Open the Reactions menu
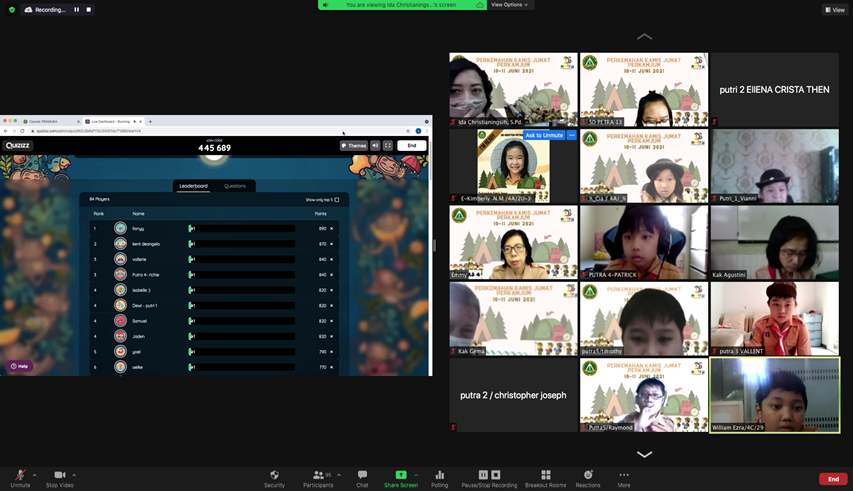853x491 pixels. click(x=588, y=476)
